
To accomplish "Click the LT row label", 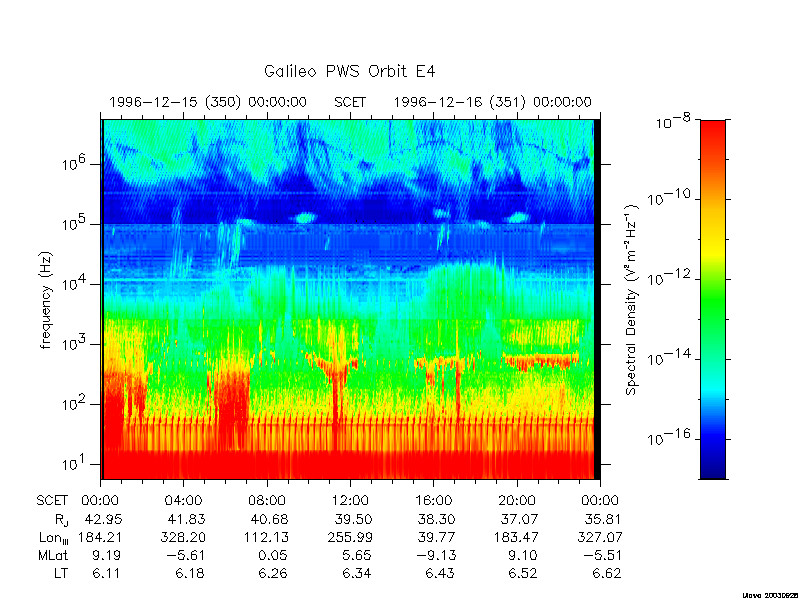I will point(61,573).
